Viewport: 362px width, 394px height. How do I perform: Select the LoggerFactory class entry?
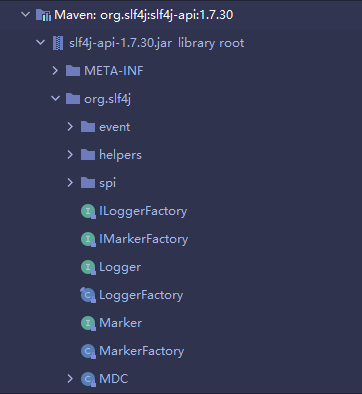tap(141, 295)
